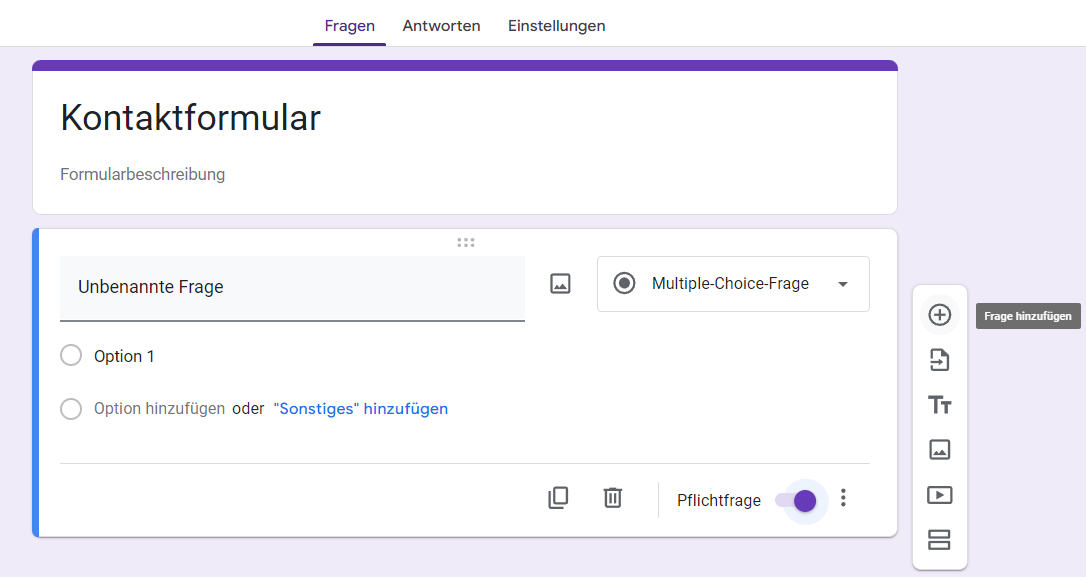
Task: Add an image from the side toolbar
Action: coord(939,450)
